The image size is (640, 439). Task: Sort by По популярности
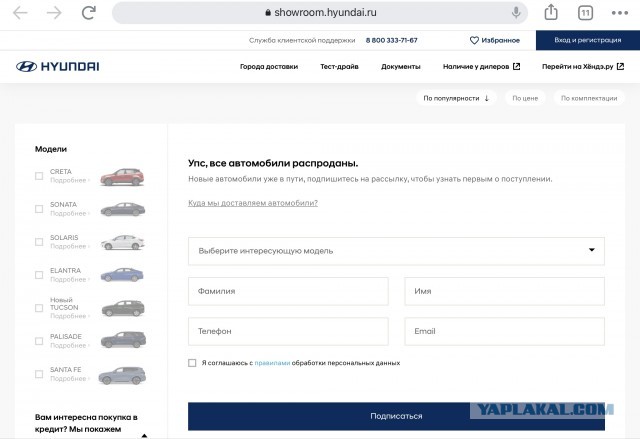pyautogui.click(x=456, y=98)
